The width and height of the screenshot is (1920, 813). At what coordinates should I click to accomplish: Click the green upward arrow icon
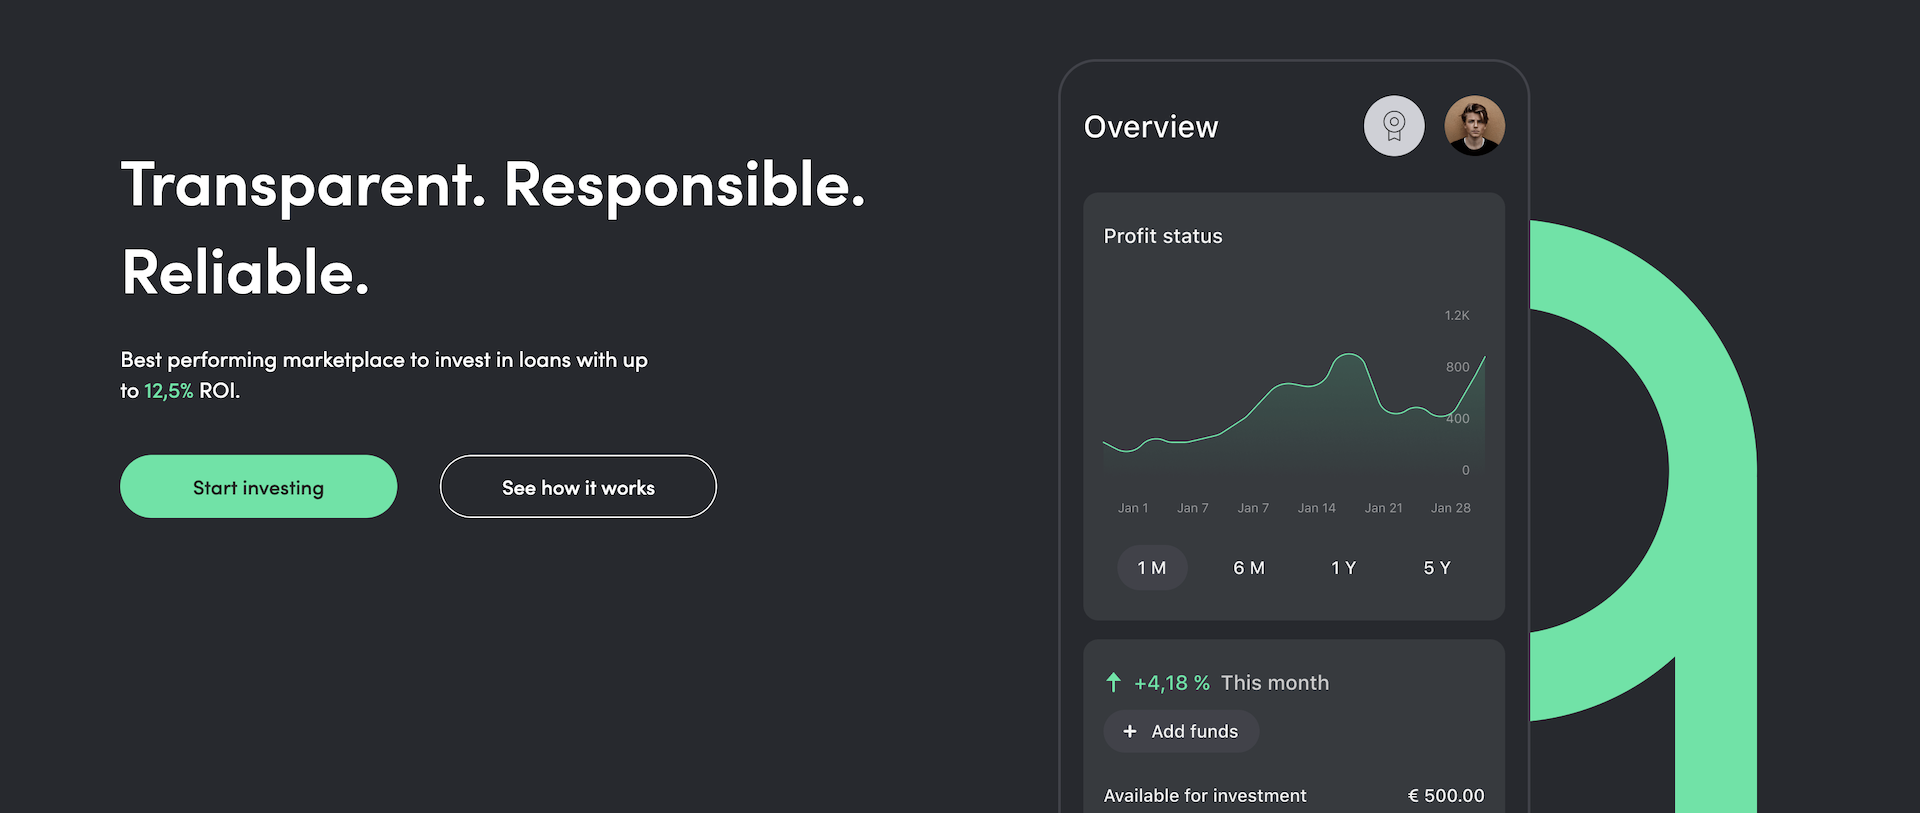pyautogui.click(x=1113, y=683)
